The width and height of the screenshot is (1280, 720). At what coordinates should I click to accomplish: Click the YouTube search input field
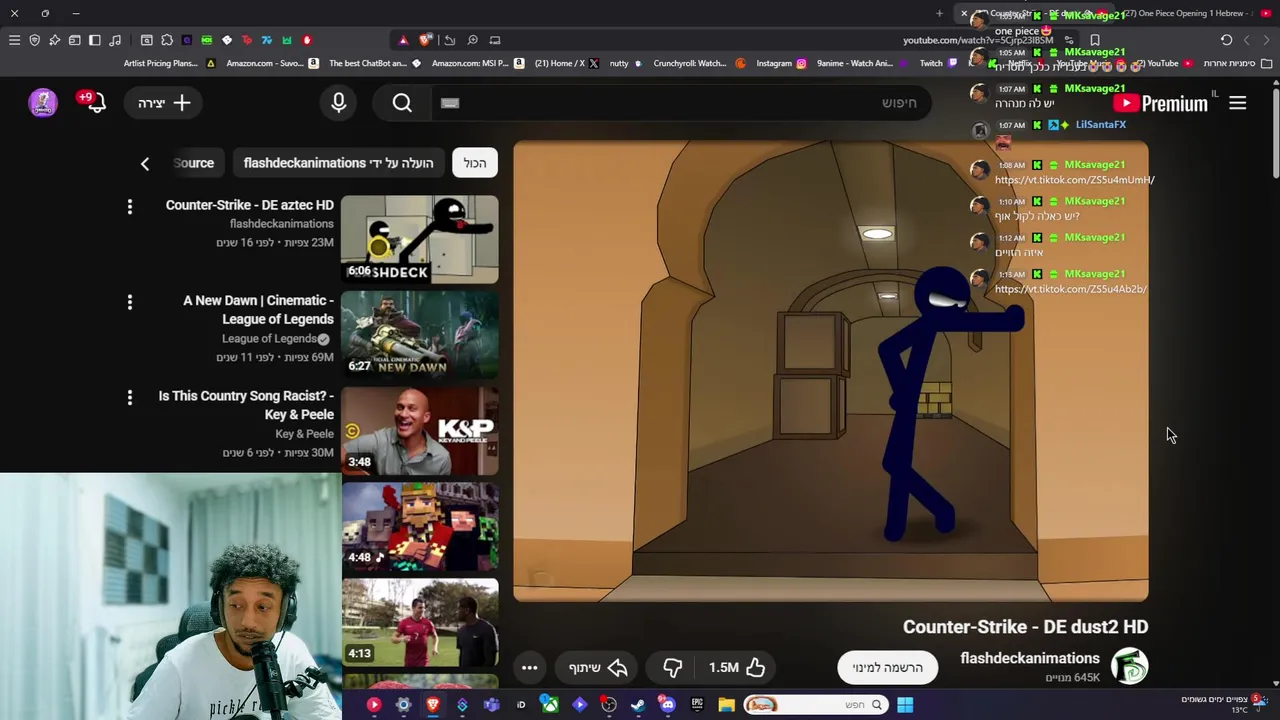(680, 103)
